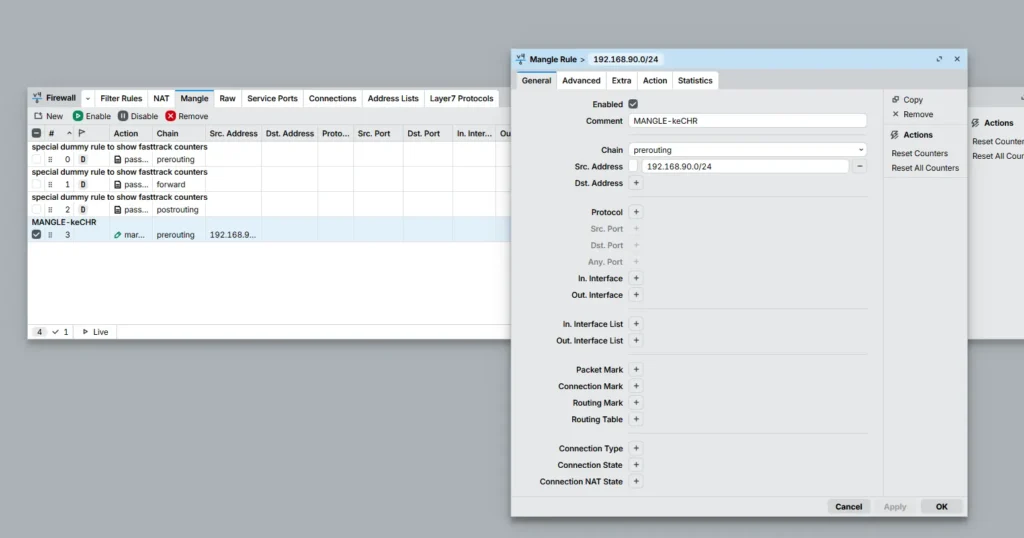Image resolution: width=1024 pixels, height=538 pixels.
Task: Click Reset All Counters in the dialog
Action: point(925,168)
